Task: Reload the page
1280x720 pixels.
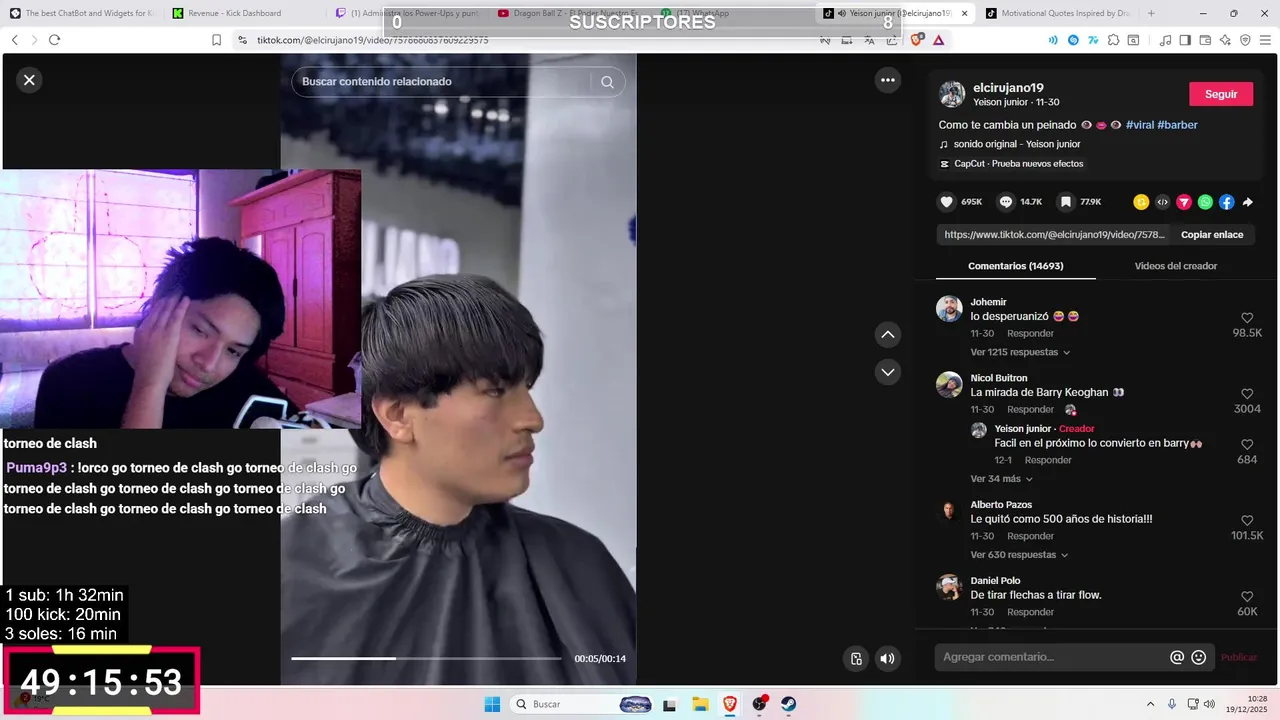Action: [54, 40]
